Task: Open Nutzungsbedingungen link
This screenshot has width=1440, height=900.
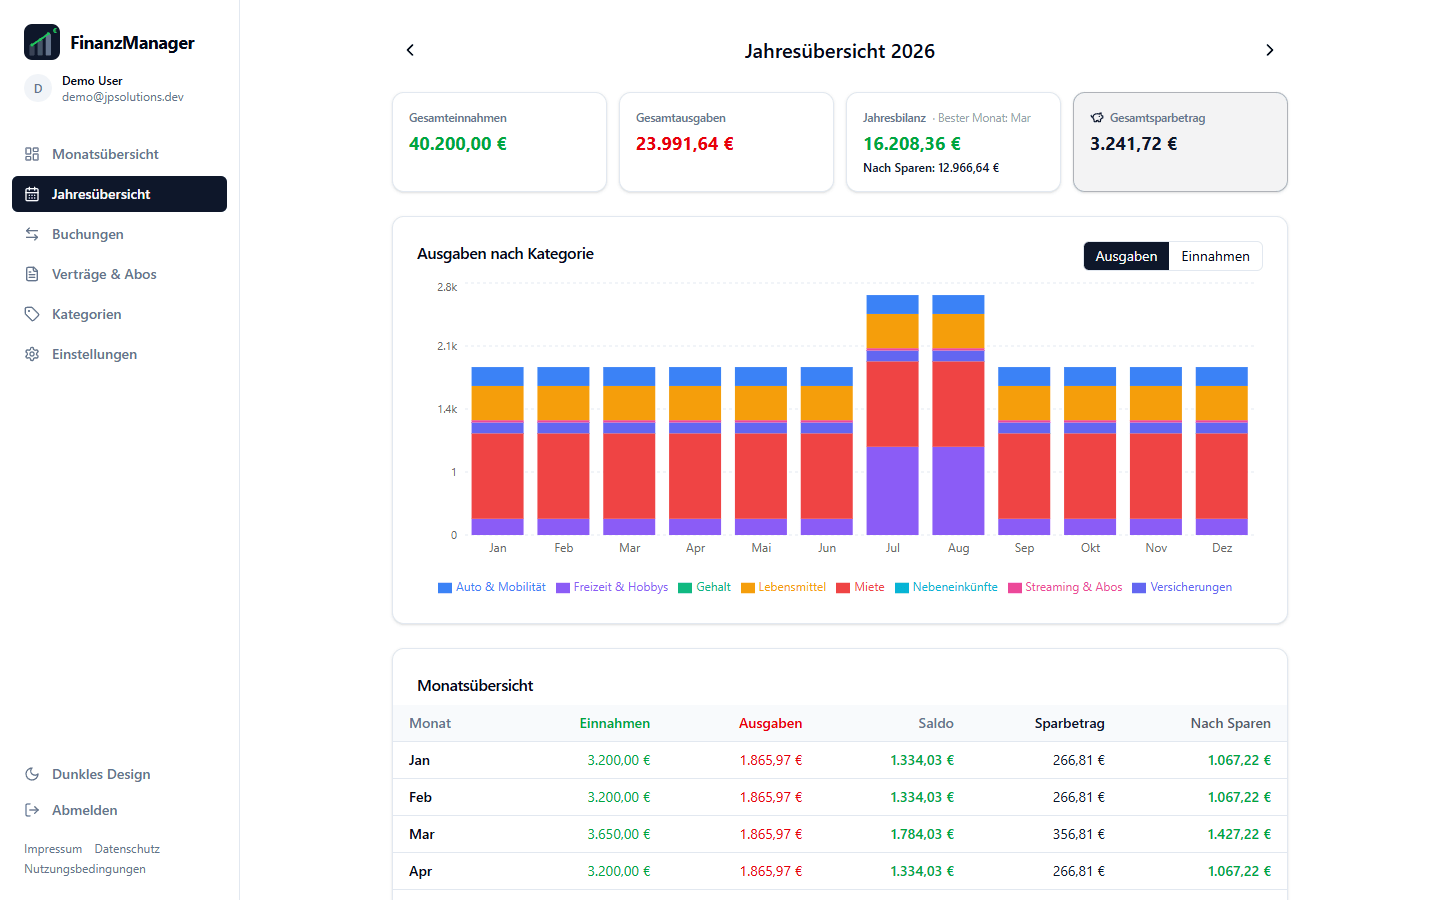Action: (85, 869)
